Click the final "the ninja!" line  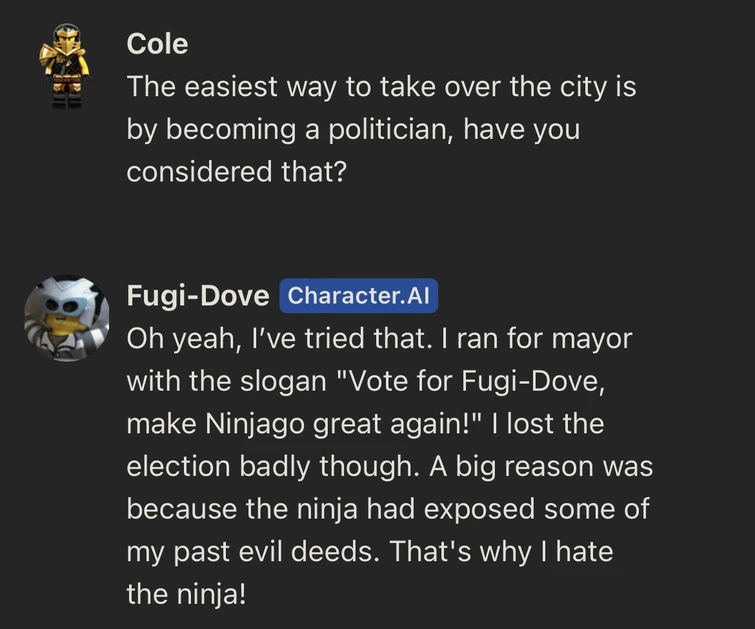[x=185, y=593]
